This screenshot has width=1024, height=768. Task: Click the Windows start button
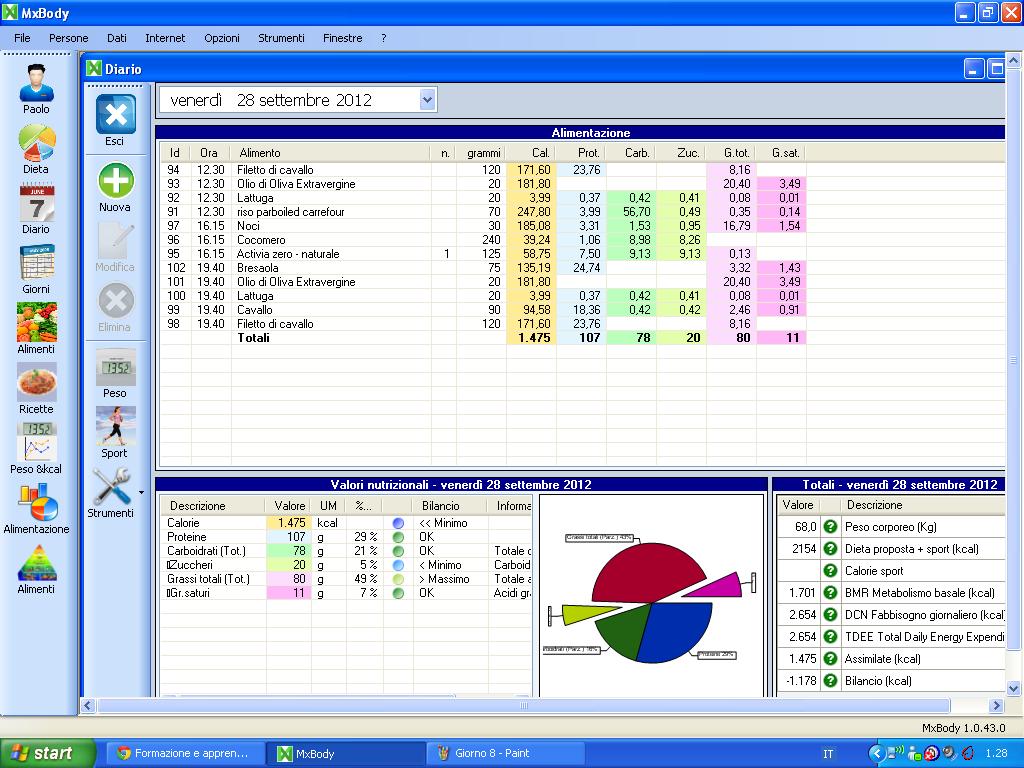(x=47, y=753)
